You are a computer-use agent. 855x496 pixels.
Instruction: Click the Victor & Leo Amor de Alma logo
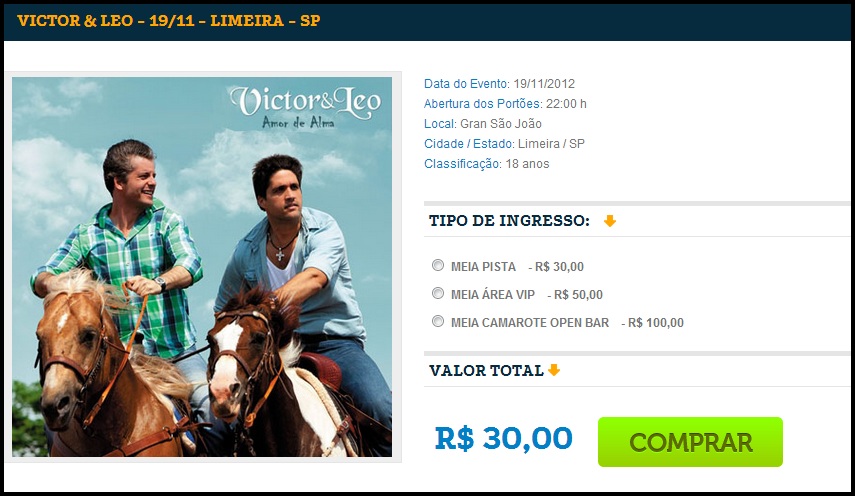(305, 107)
